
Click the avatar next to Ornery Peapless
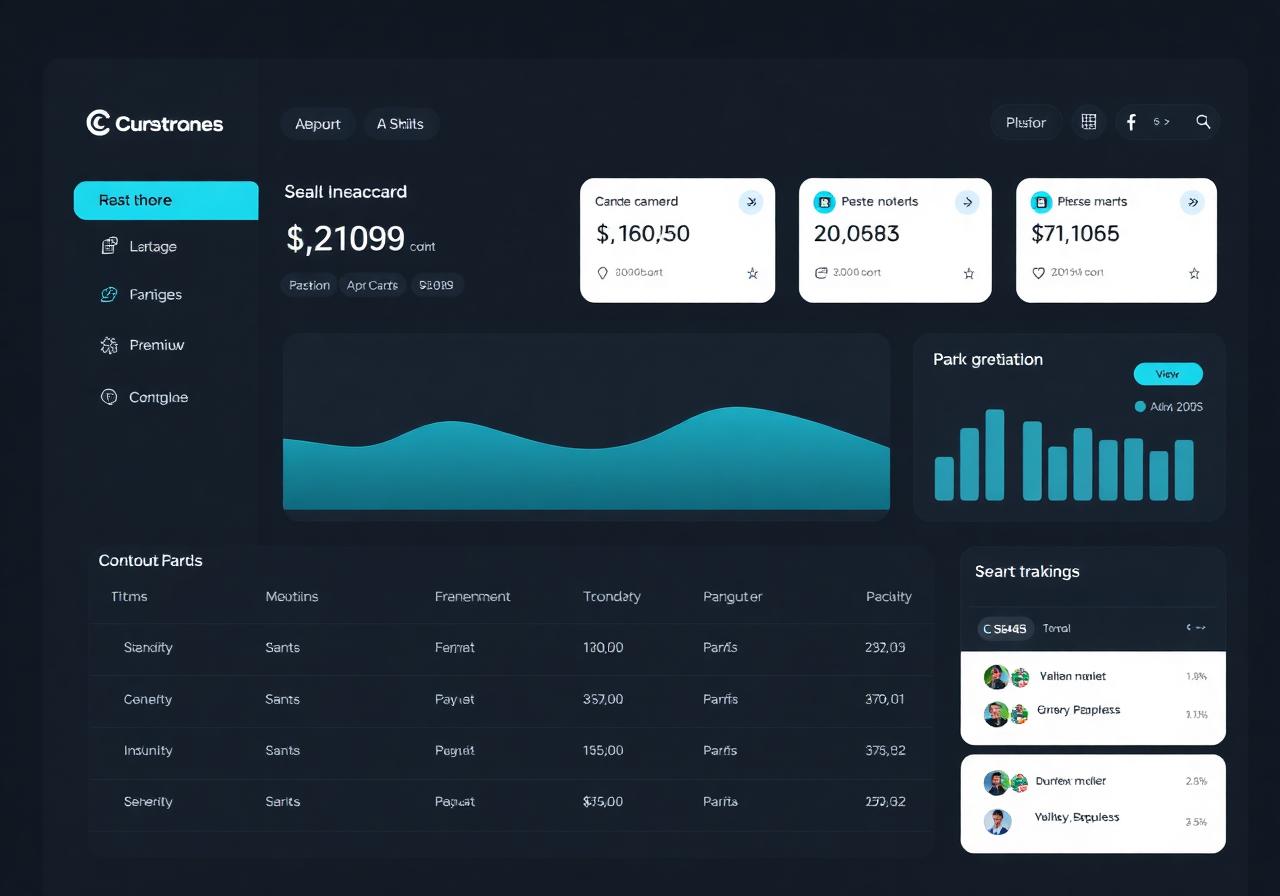coord(996,714)
